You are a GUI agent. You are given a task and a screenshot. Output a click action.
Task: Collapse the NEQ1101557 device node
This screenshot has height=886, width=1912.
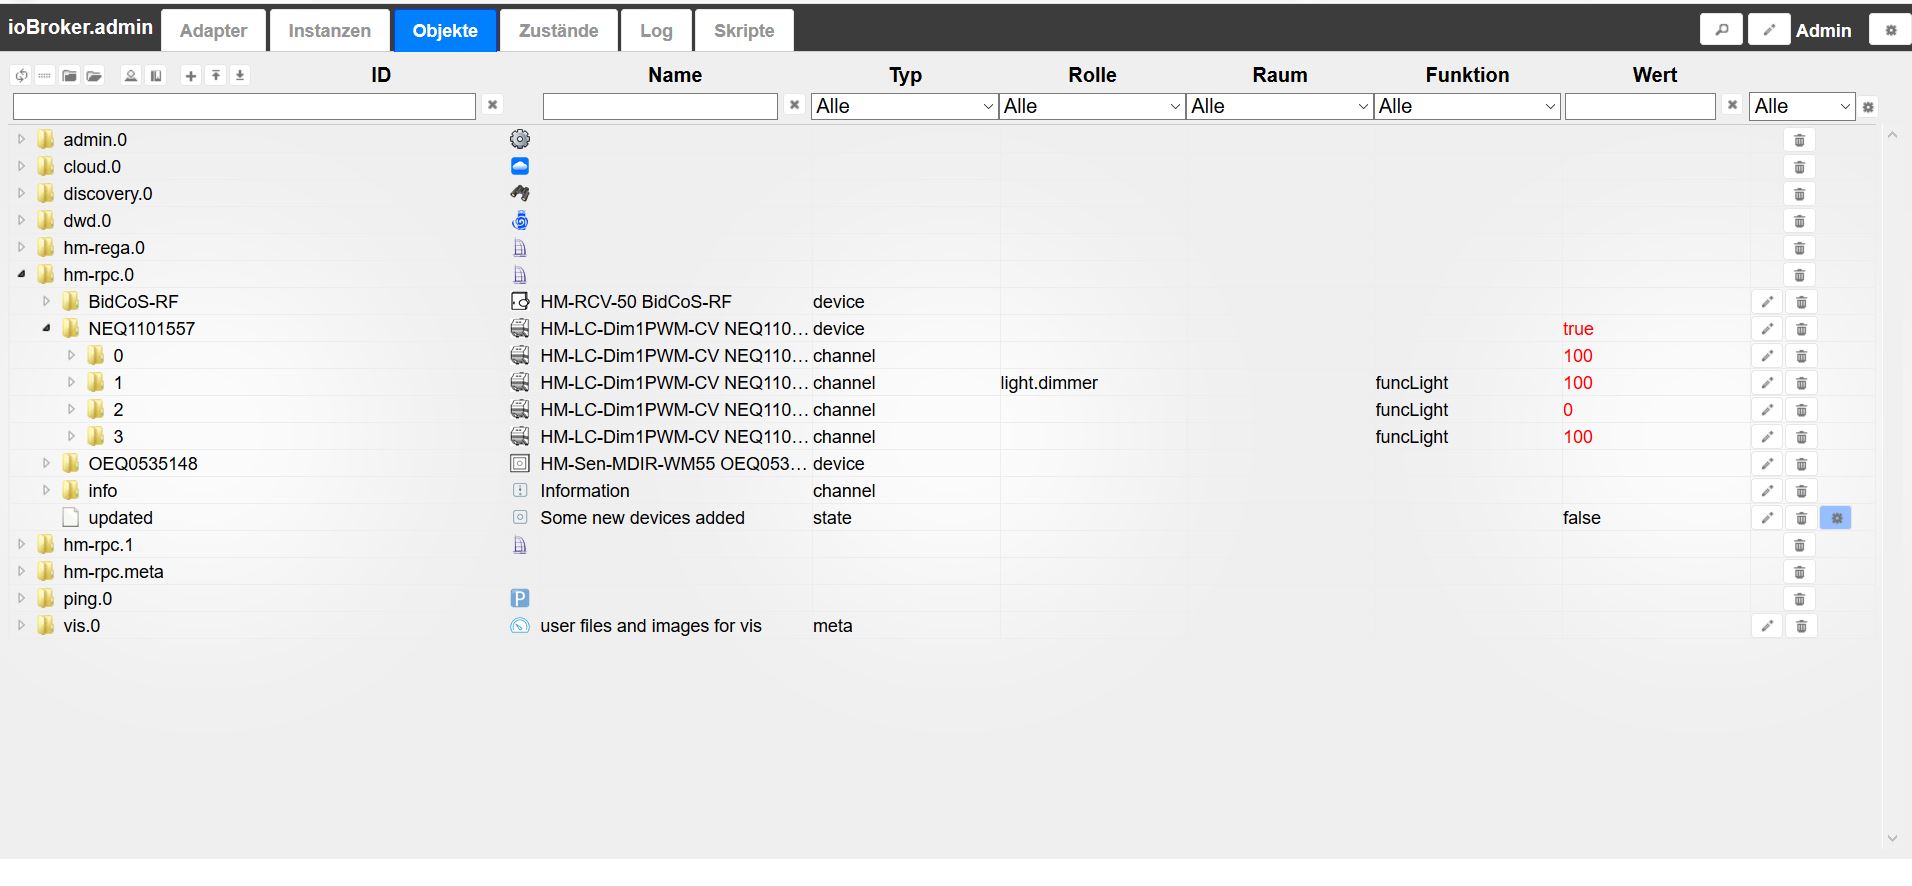46,329
